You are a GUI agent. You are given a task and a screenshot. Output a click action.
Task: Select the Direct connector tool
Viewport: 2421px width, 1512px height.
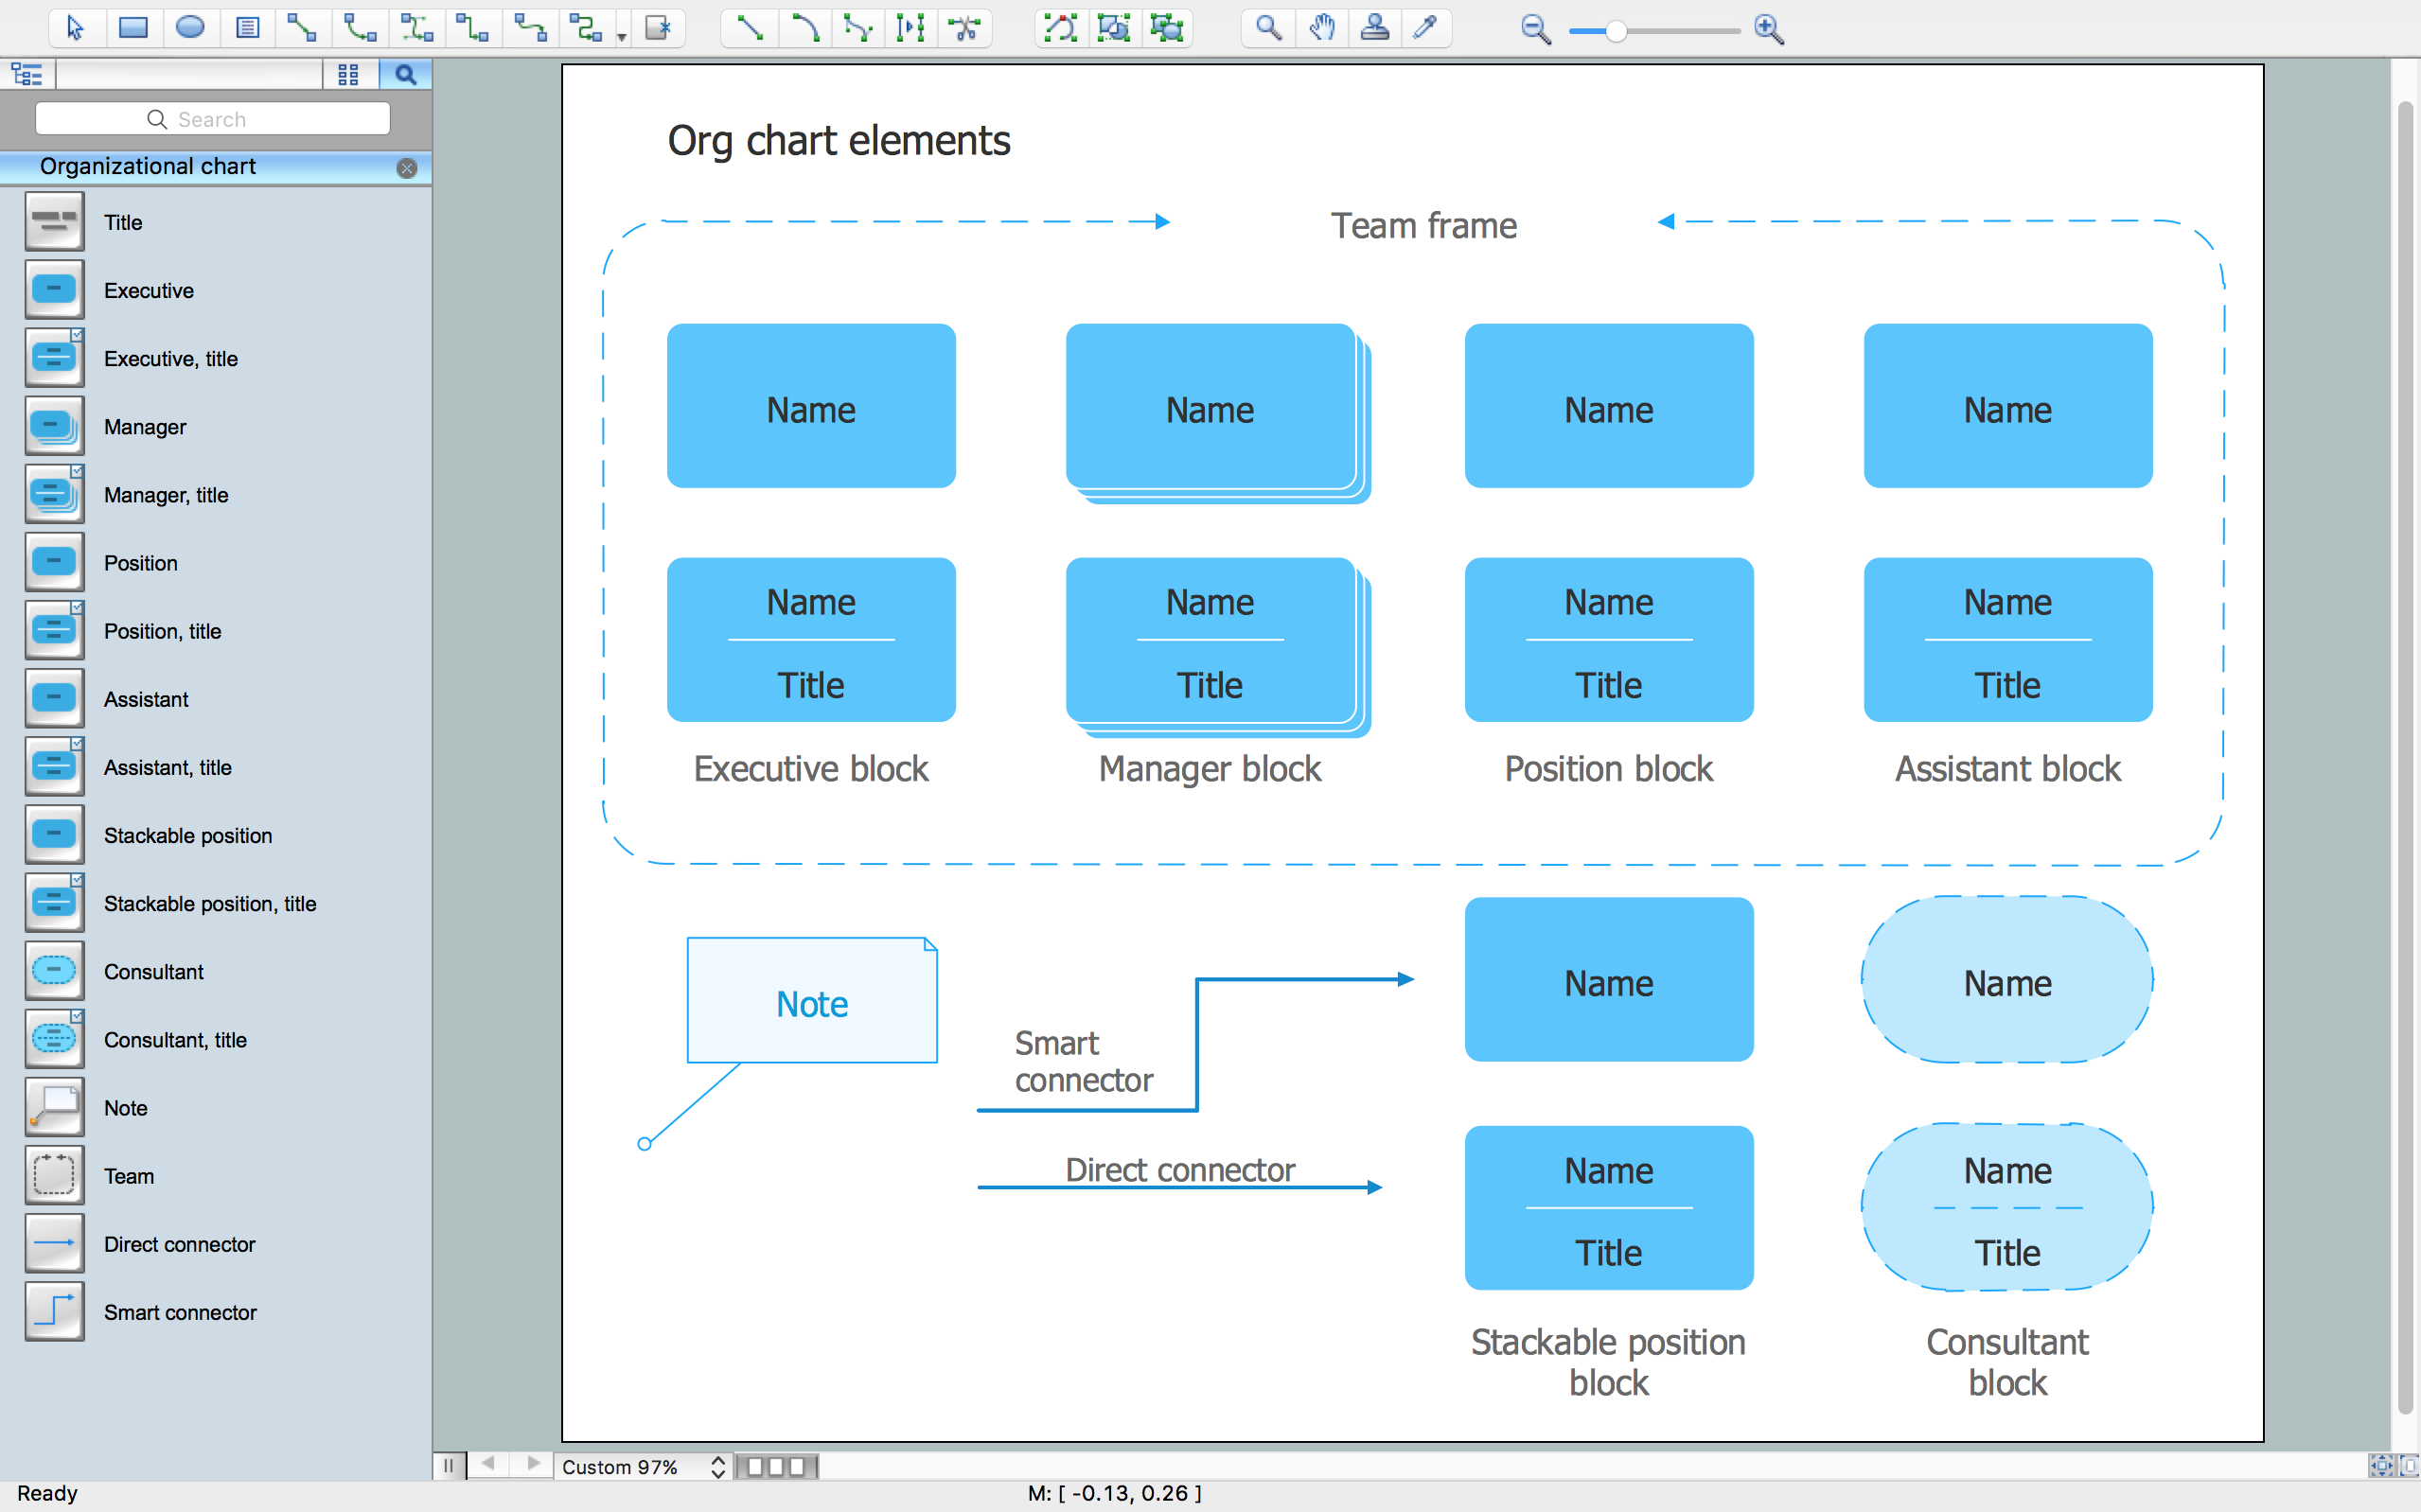coord(52,1243)
